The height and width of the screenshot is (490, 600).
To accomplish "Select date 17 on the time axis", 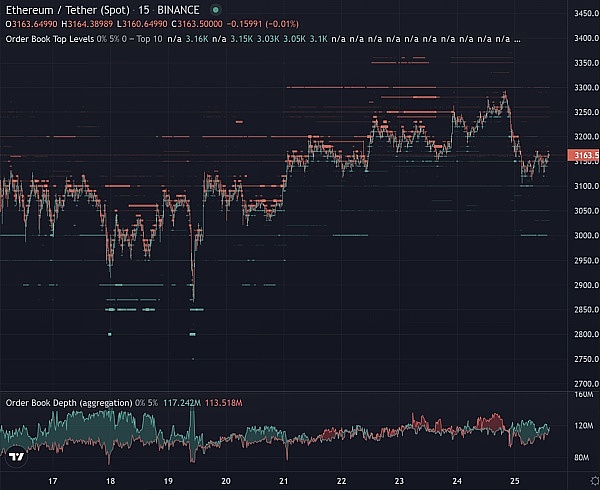I will tap(52, 480).
